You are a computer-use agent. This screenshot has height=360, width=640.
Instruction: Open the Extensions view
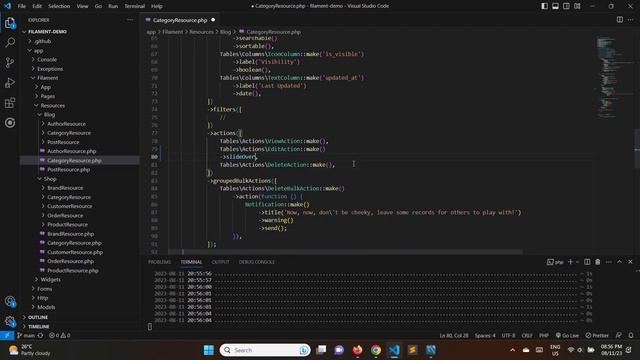(10, 102)
